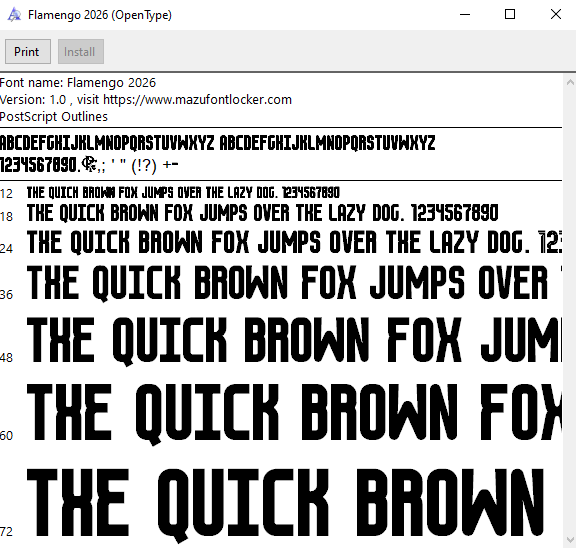The height and width of the screenshot is (548, 576).
Task: Click the size 24 label
Action: [6, 248]
